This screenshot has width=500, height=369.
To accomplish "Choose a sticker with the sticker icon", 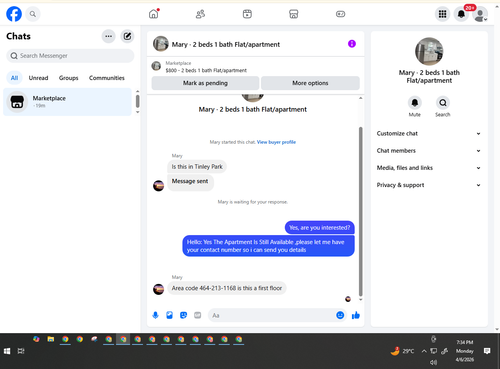I will [x=183, y=315].
